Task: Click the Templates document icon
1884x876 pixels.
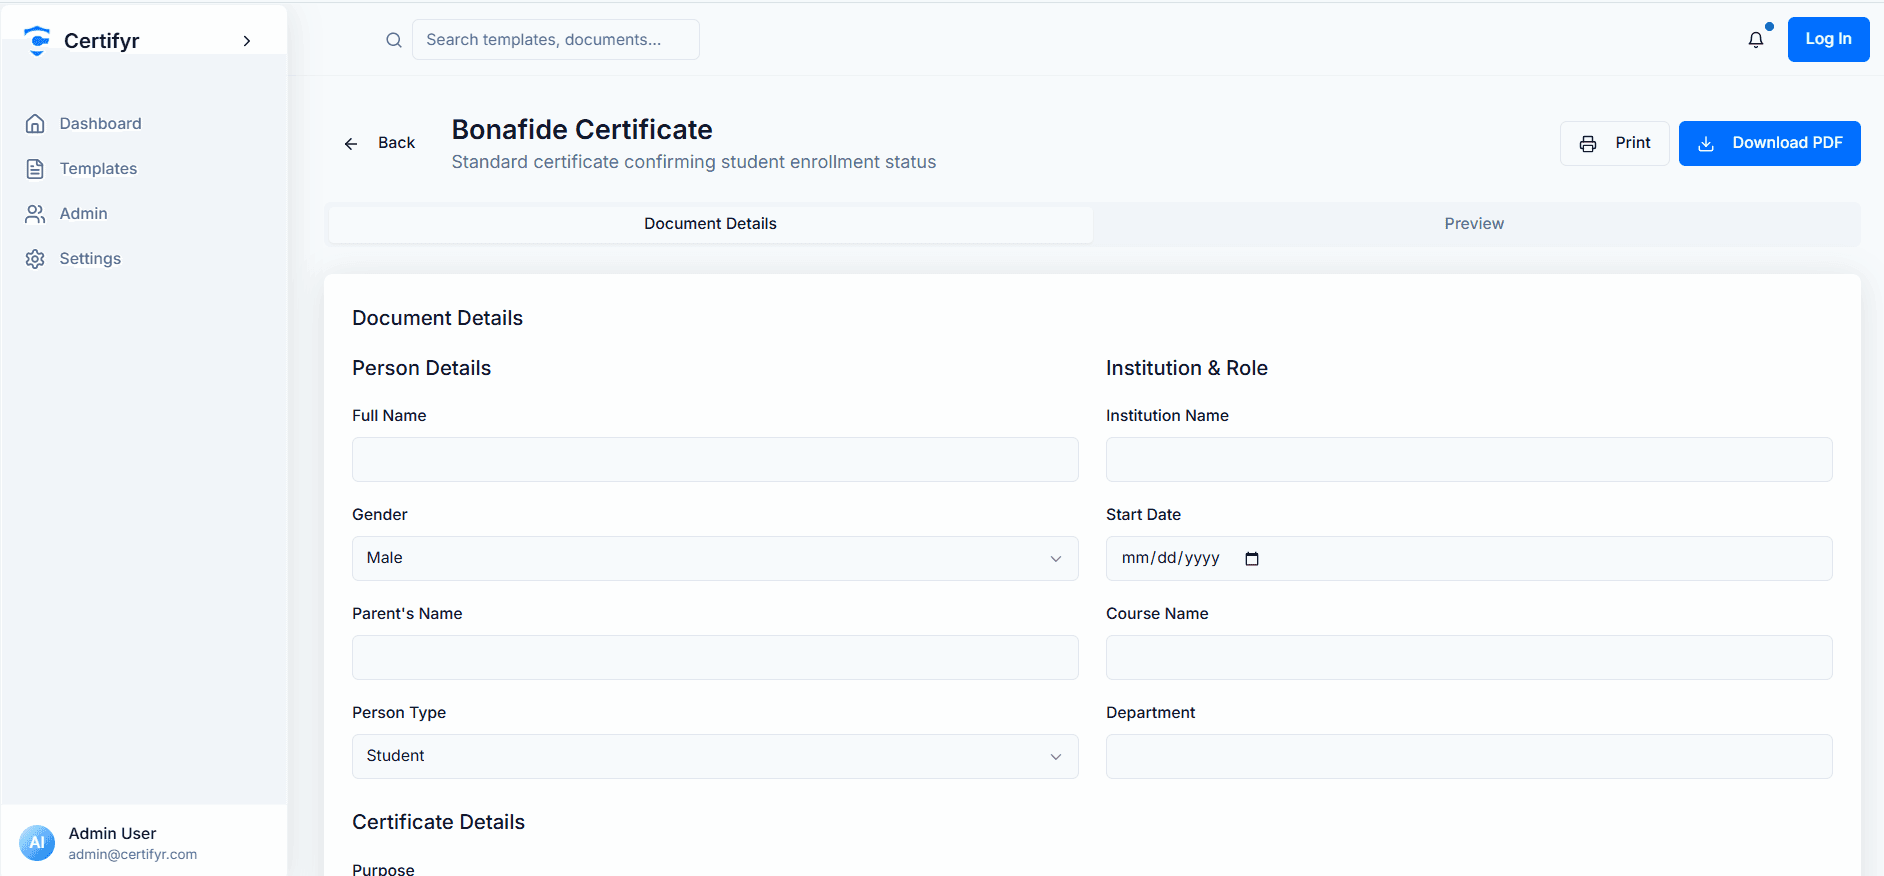Action: tap(35, 169)
